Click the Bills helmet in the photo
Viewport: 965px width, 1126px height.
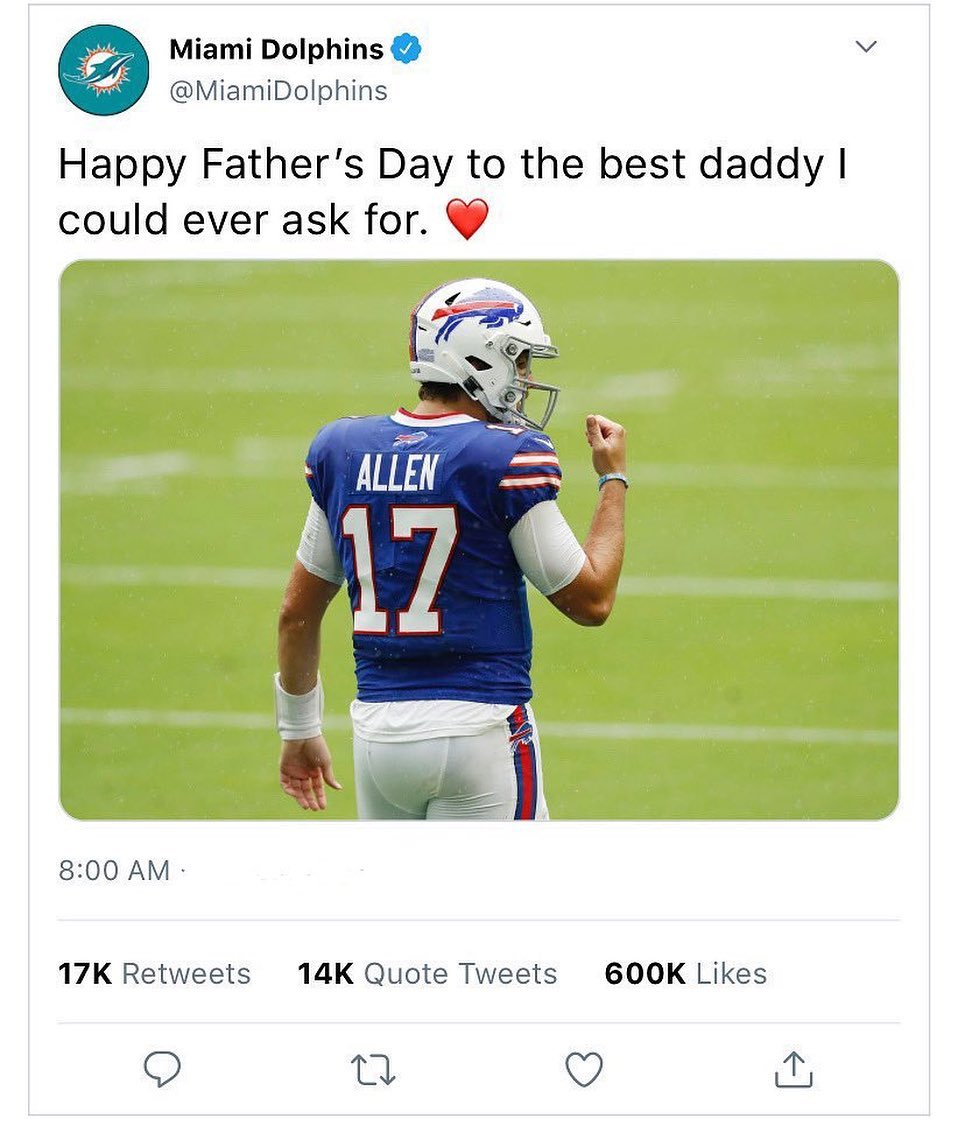tap(478, 340)
